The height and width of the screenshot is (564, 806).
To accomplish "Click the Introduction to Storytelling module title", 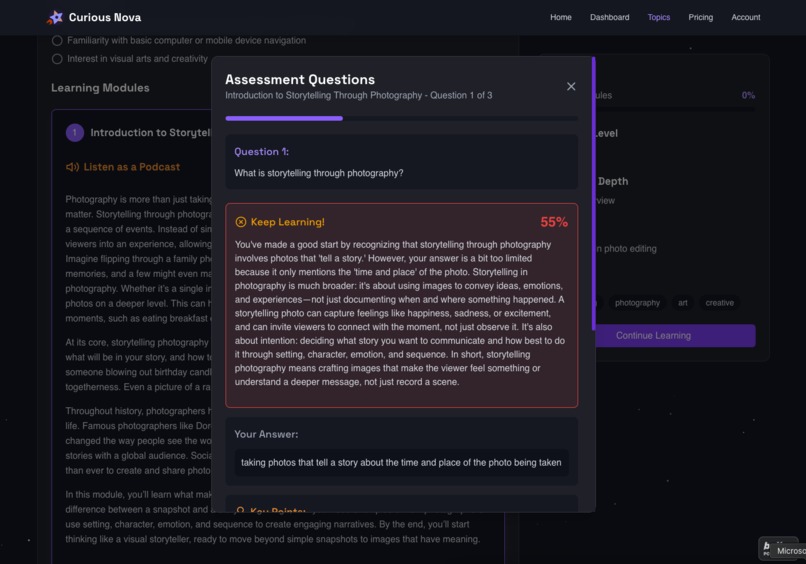I will point(151,133).
